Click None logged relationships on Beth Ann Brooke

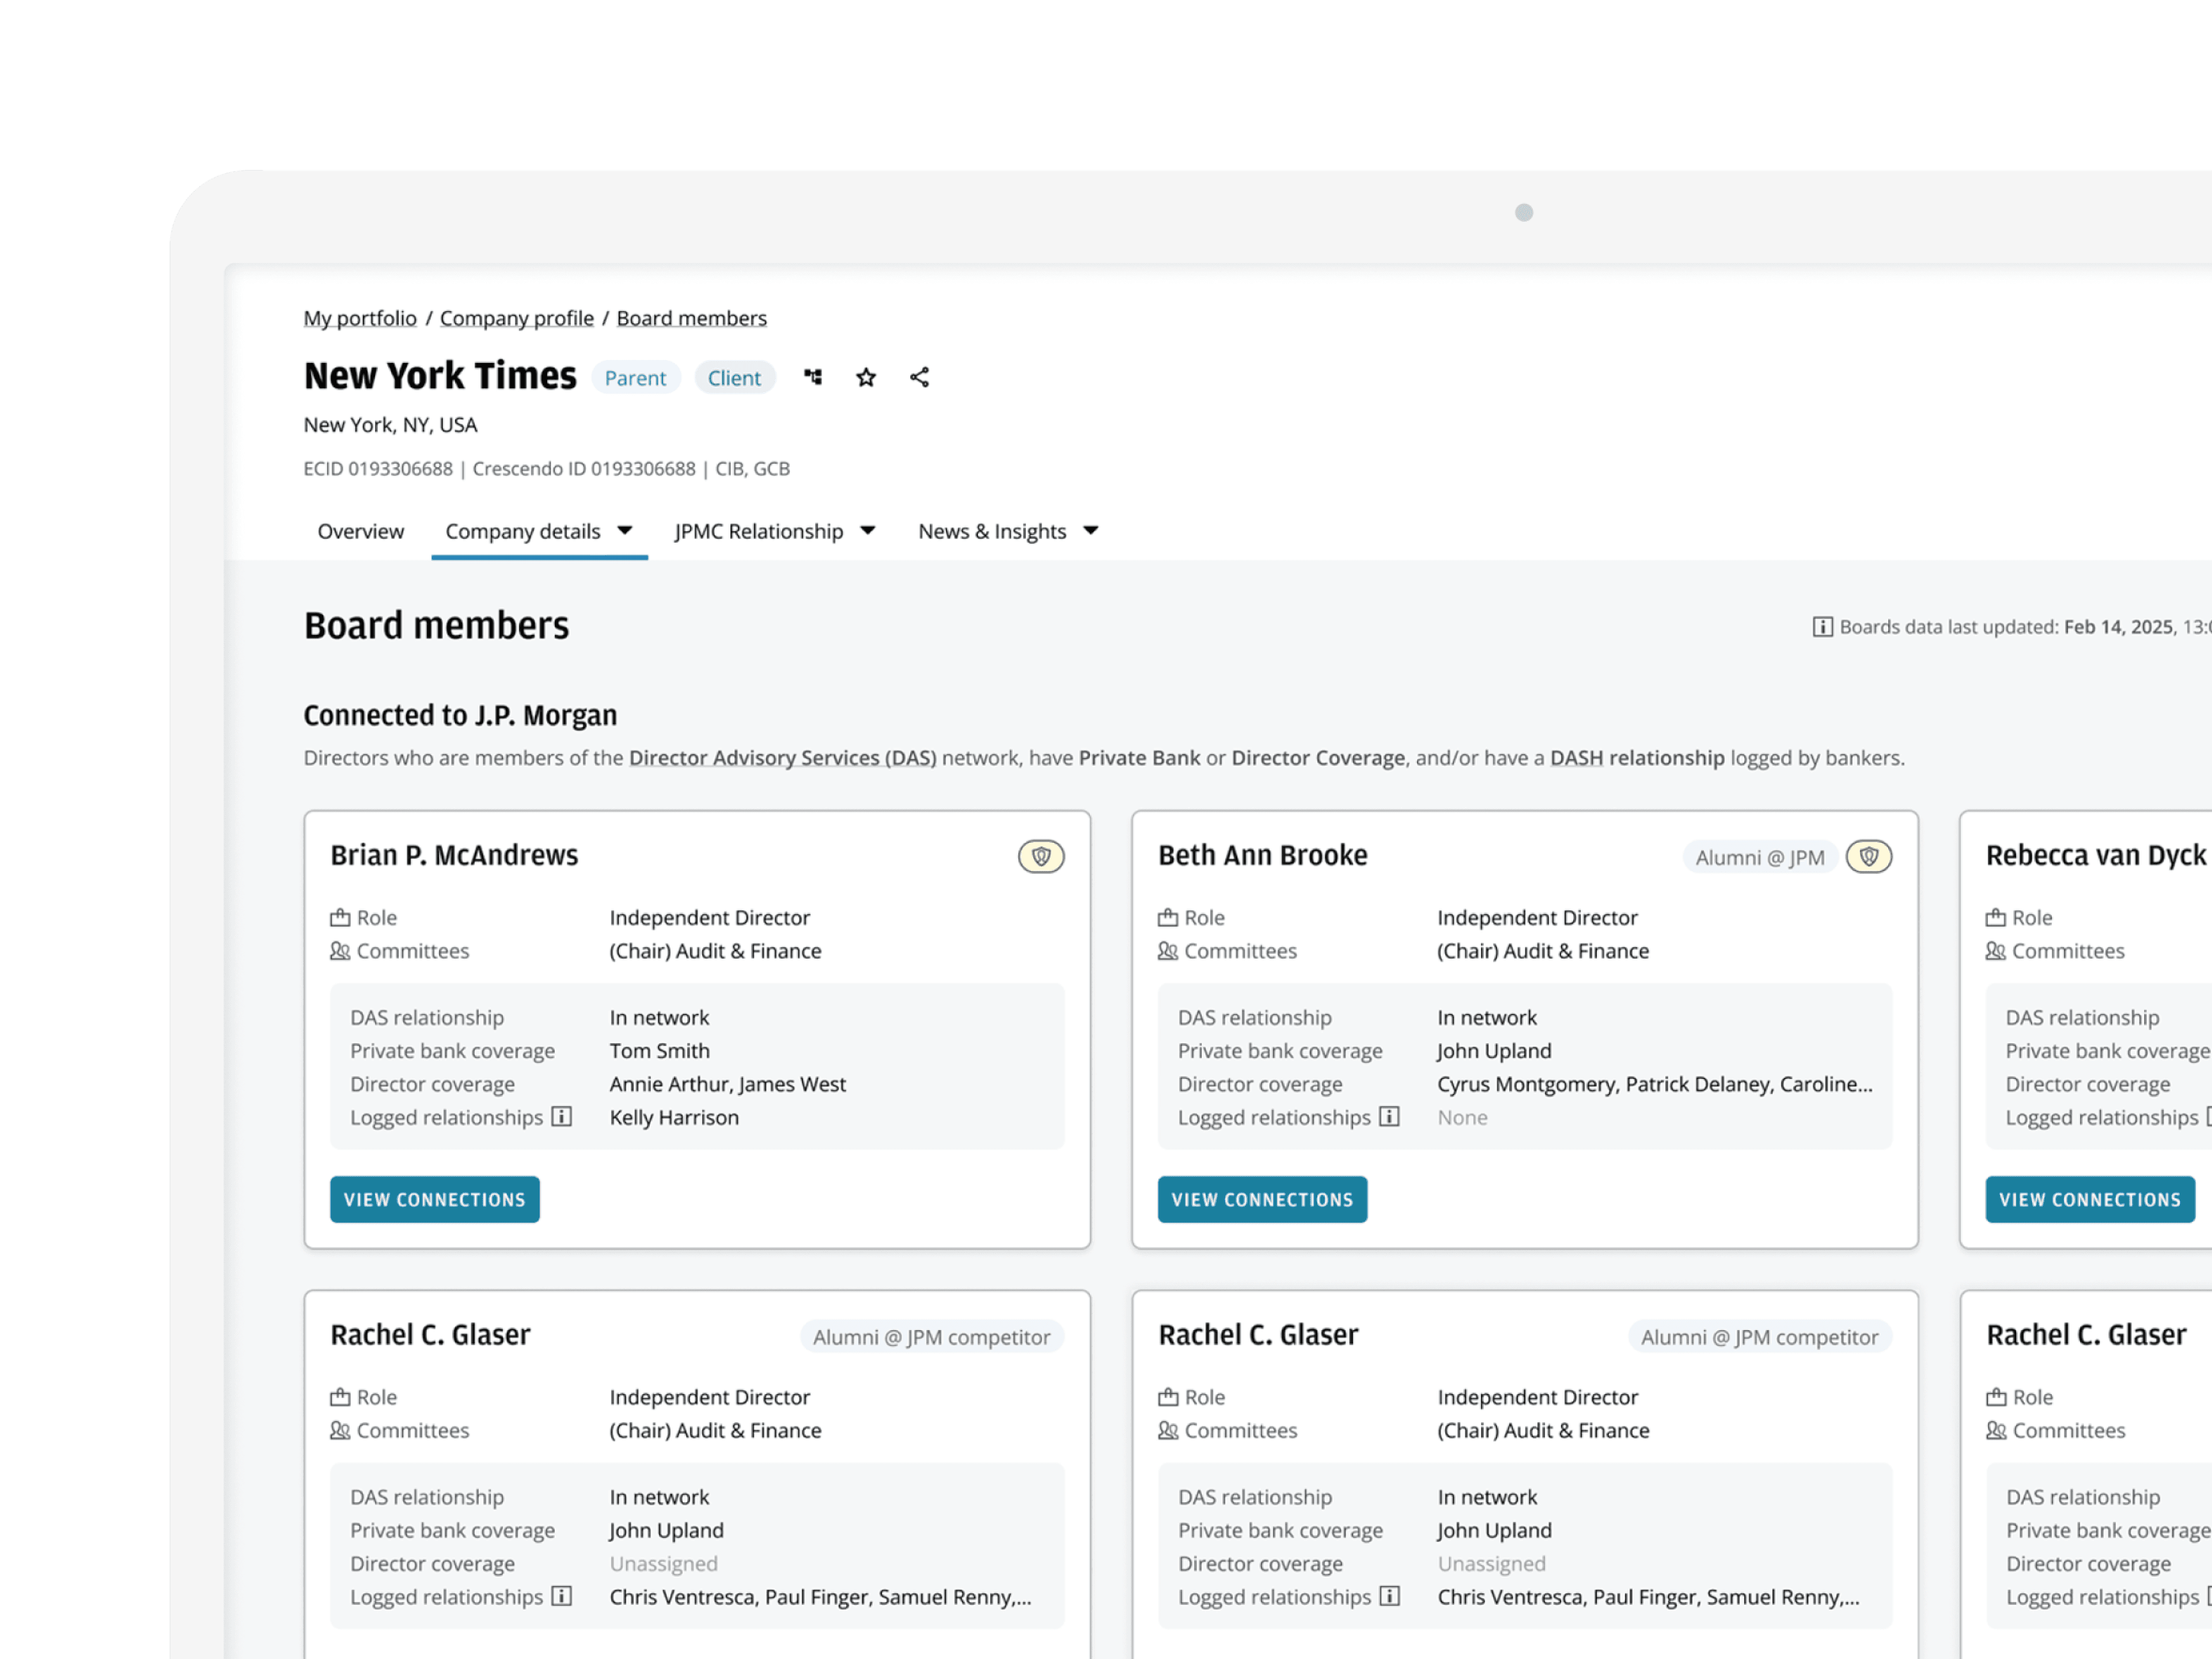(1462, 1117)
